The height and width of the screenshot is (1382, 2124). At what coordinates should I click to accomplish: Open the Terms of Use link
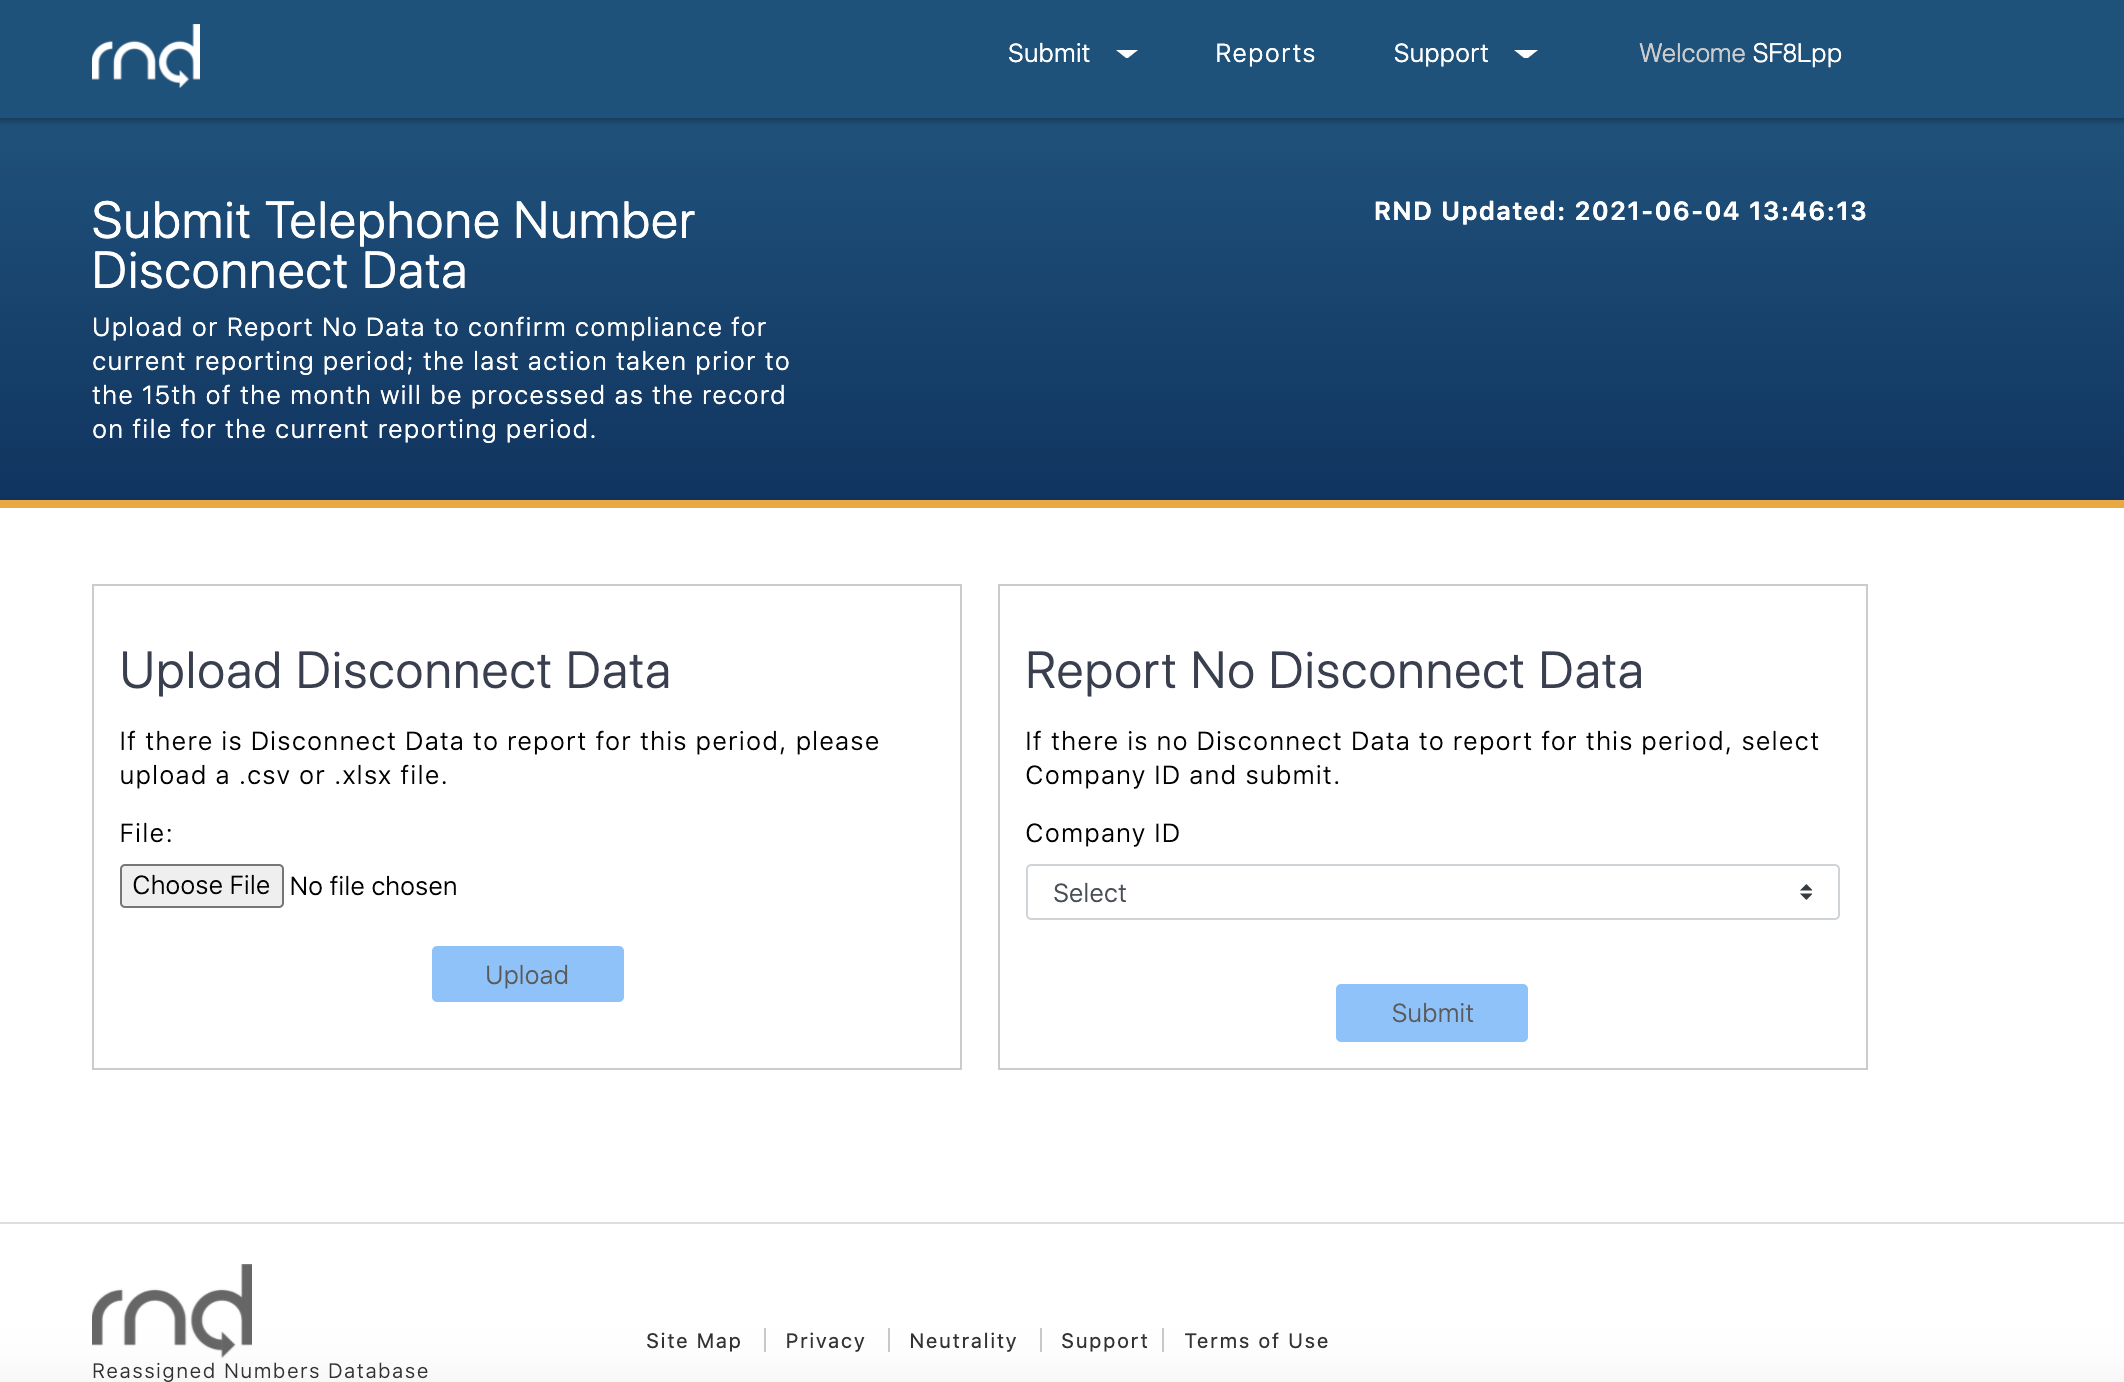pyautogui.click(x=1256, y=1341)
